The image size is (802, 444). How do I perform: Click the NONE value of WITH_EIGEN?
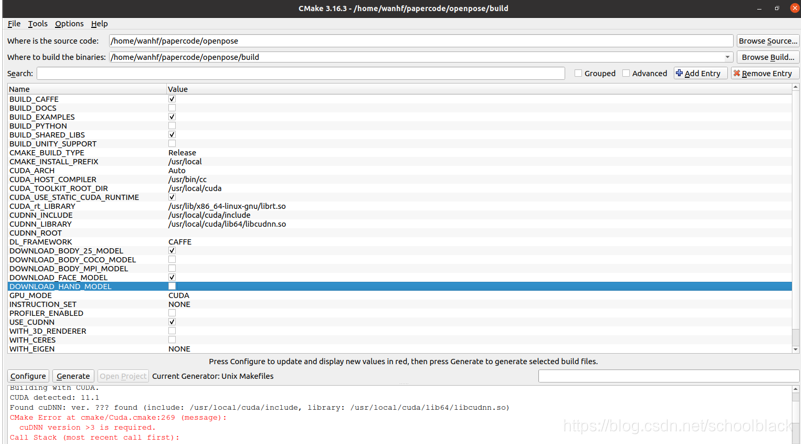179,349
